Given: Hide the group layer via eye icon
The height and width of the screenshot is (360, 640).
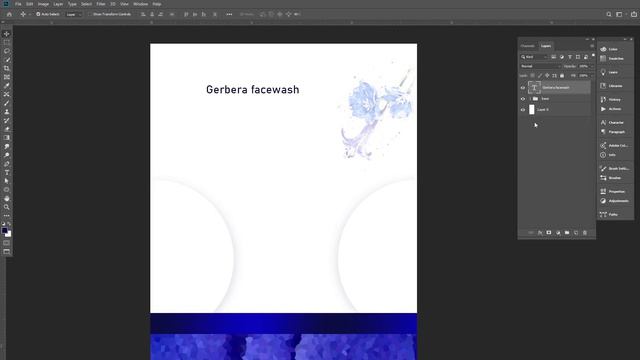Looking at the screenshot, I should 523,99.
